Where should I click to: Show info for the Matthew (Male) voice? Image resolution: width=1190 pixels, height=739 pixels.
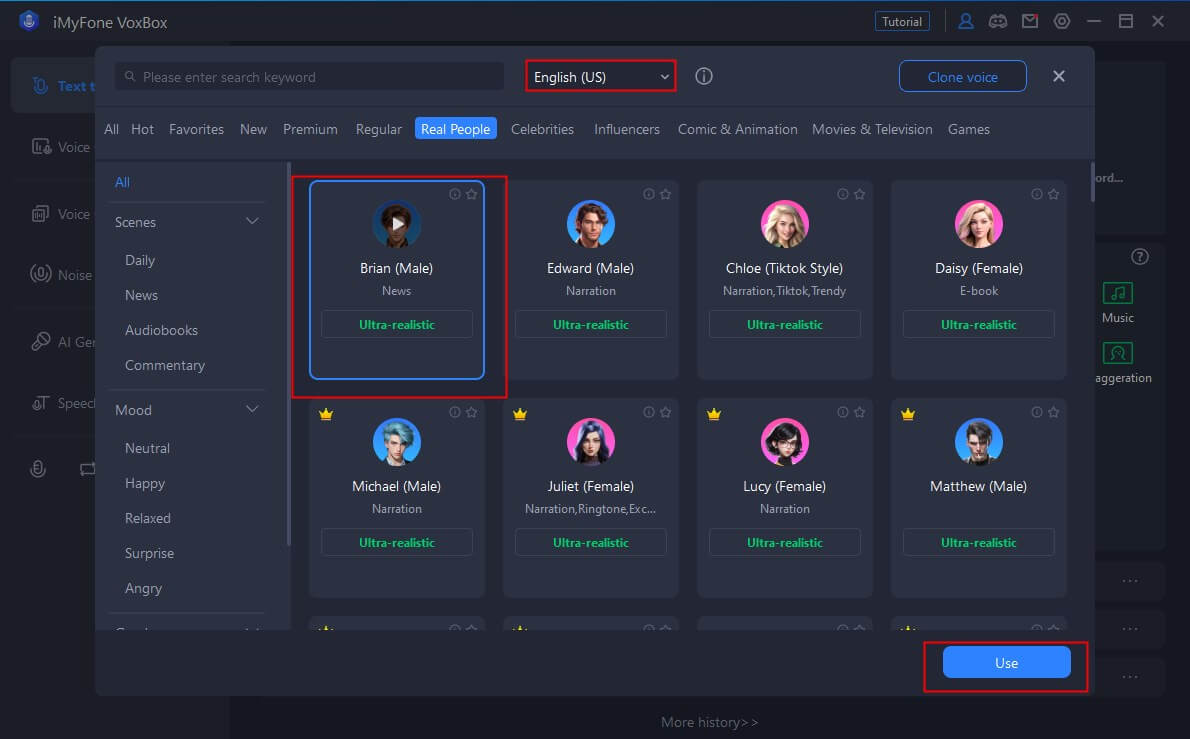tap(1037, 412)
